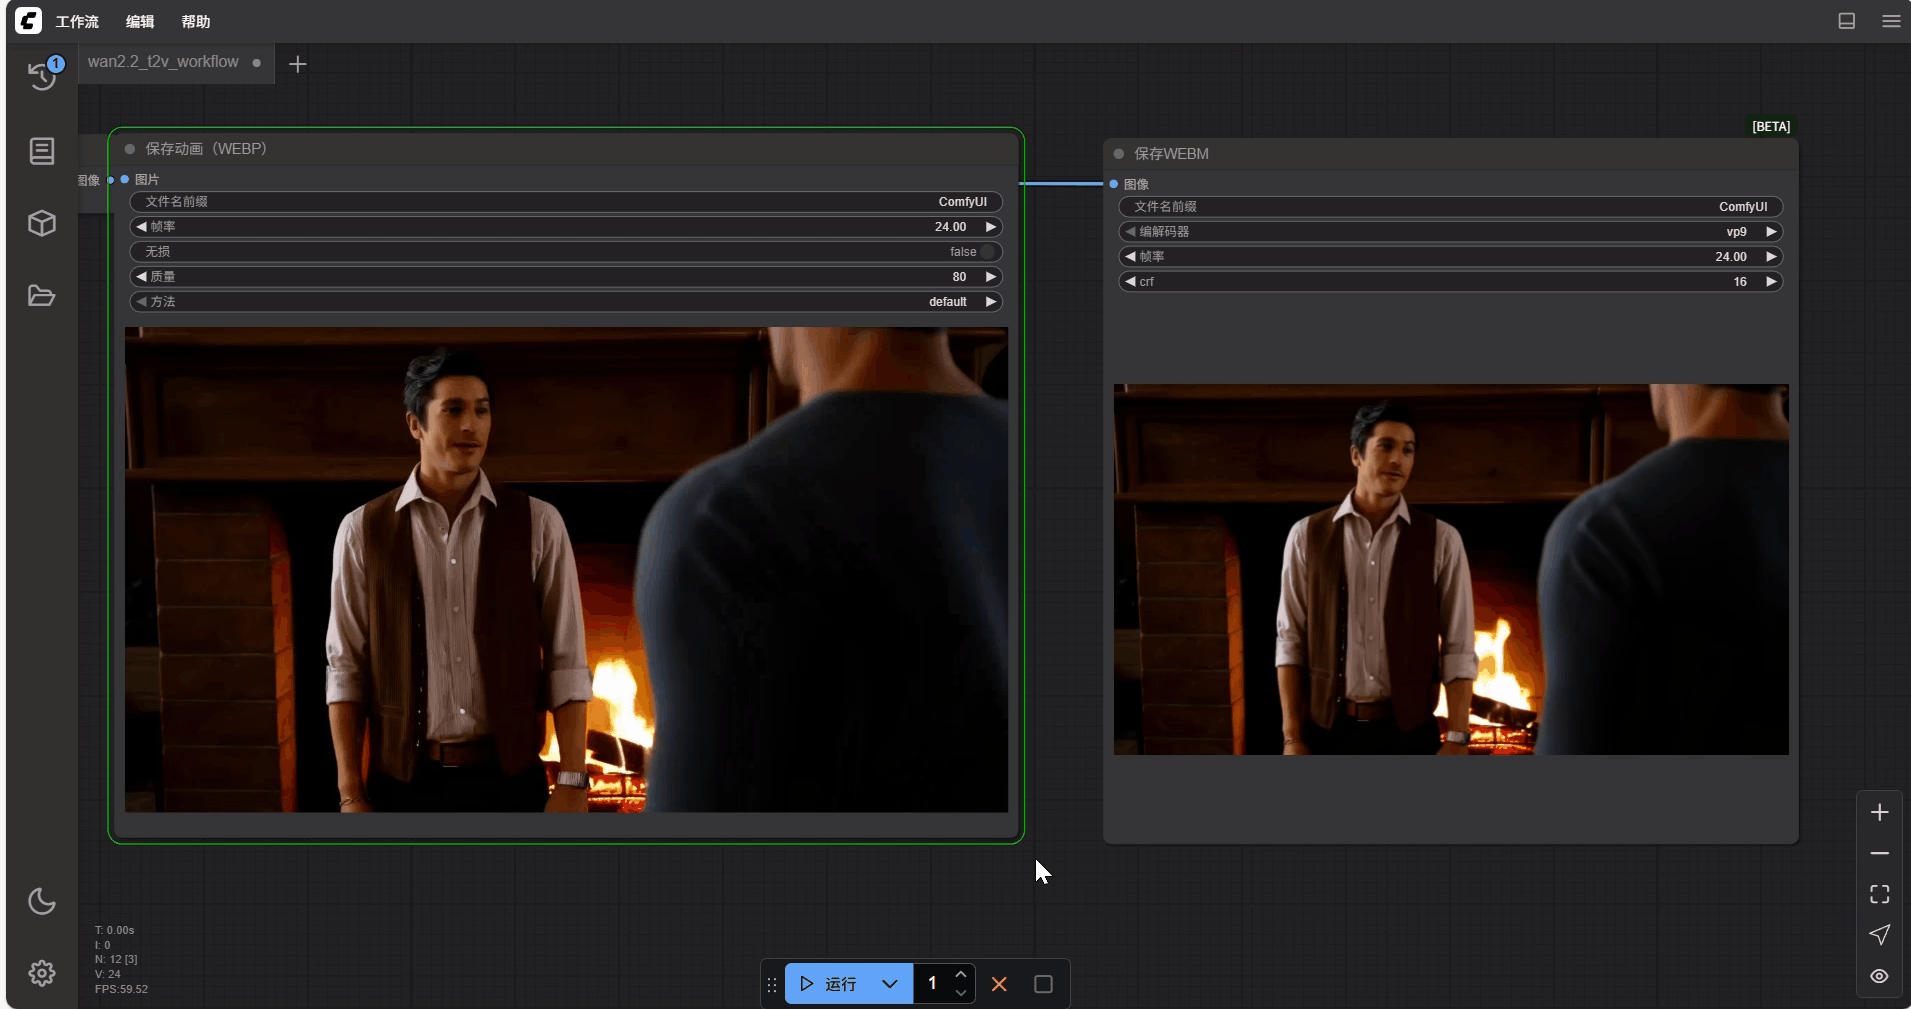Open settings gear icon

42,973
